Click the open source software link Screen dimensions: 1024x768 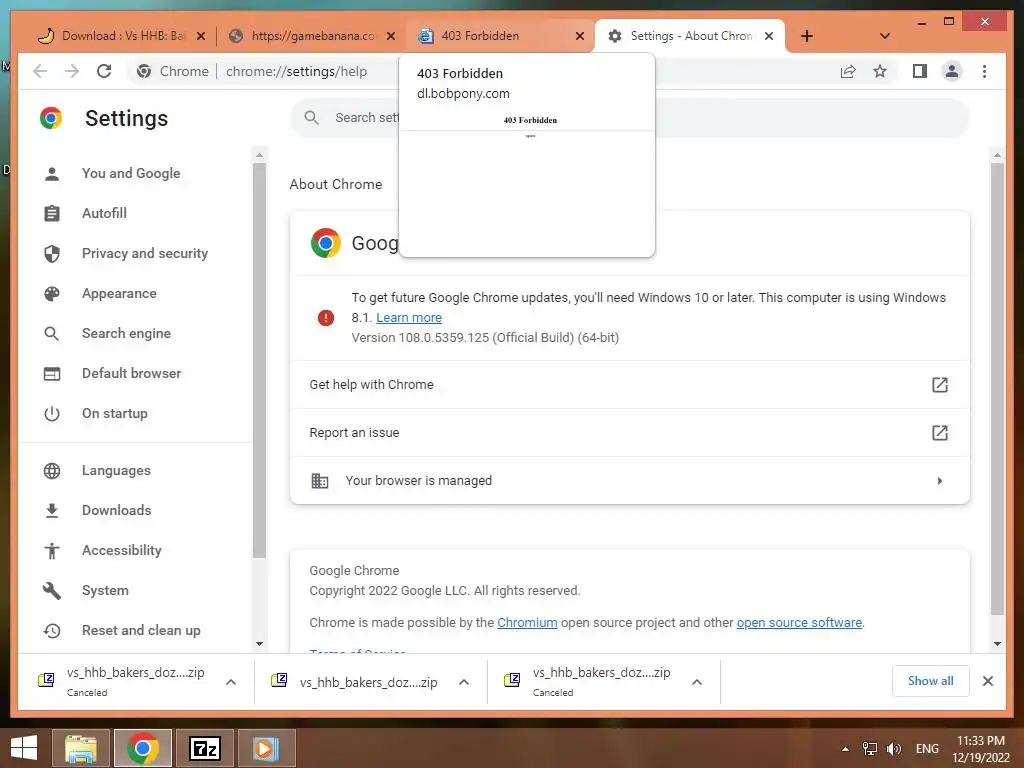pyautogui.click(x=799, y=622)
